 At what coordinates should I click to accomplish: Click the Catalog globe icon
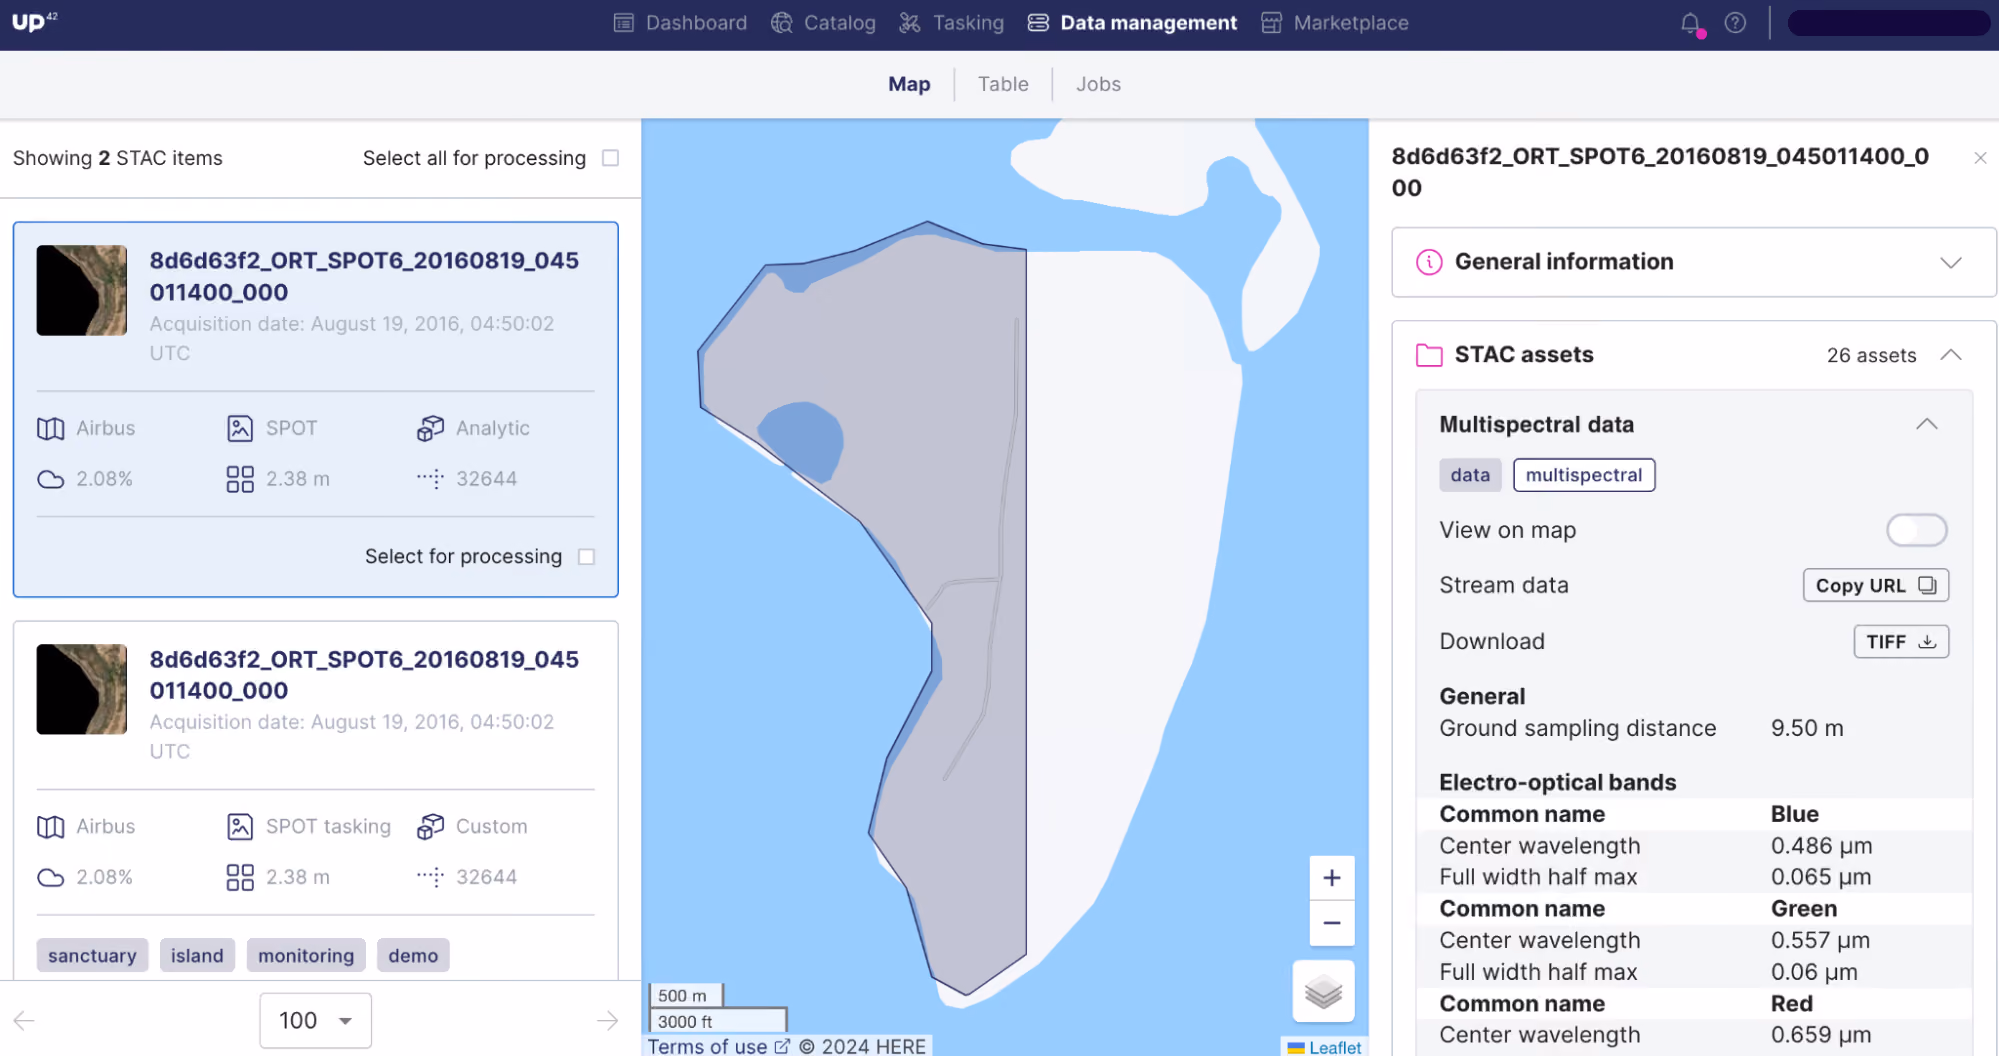(x=782, y=23)
